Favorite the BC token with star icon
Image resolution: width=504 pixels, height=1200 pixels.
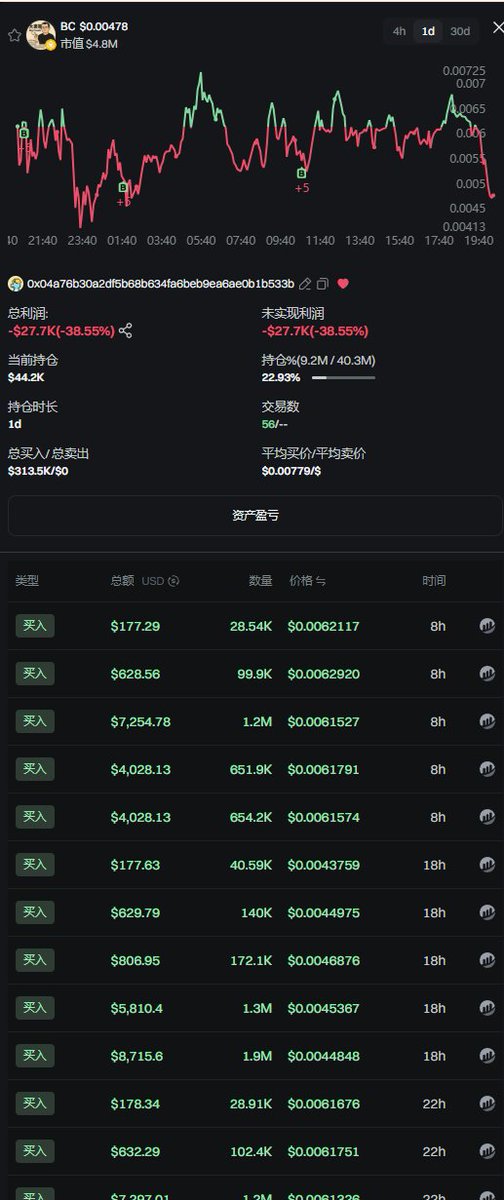coord(14,35)
